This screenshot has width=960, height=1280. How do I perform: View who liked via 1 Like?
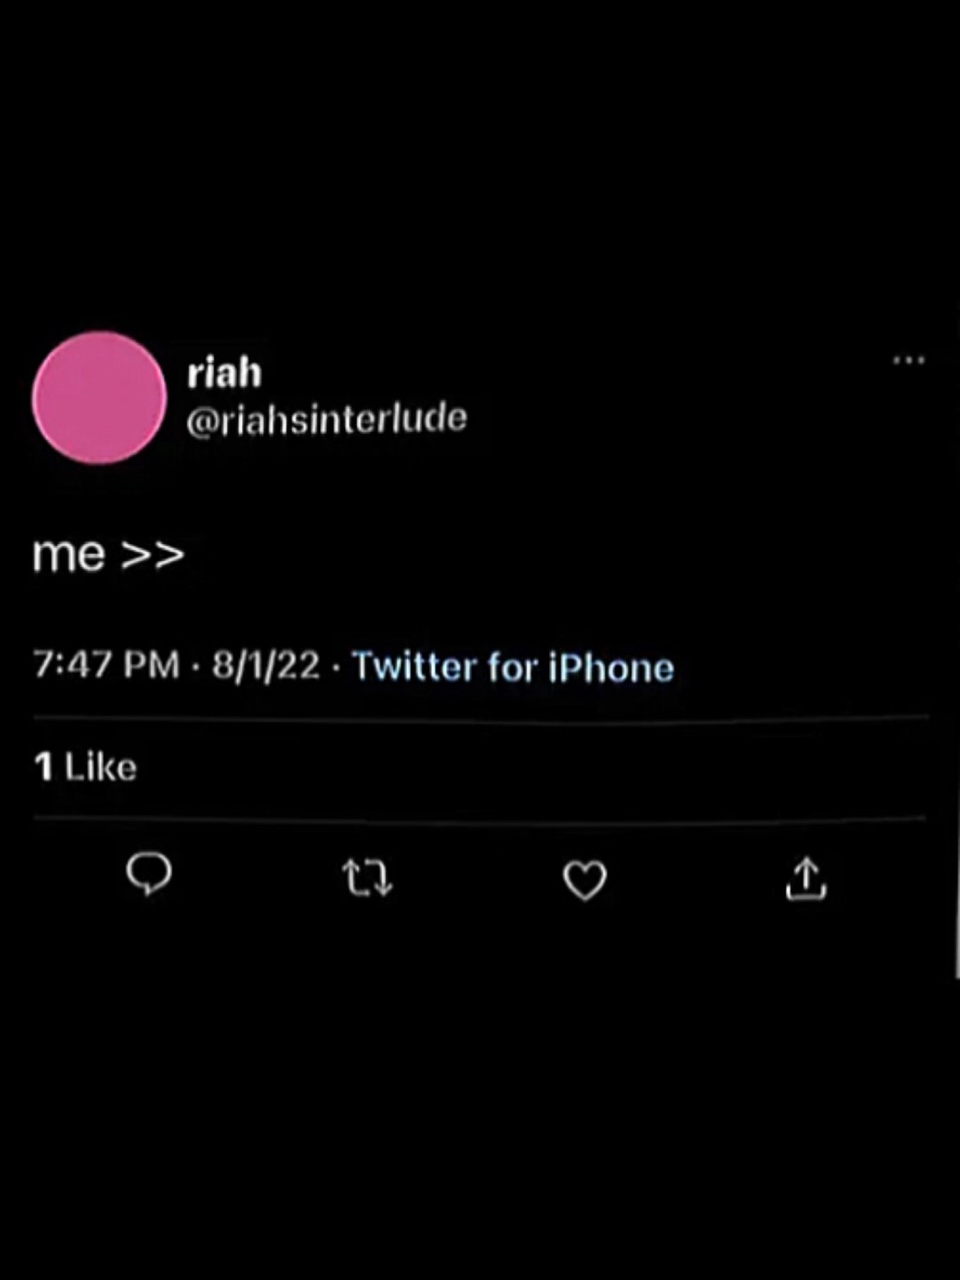(85, 767)
